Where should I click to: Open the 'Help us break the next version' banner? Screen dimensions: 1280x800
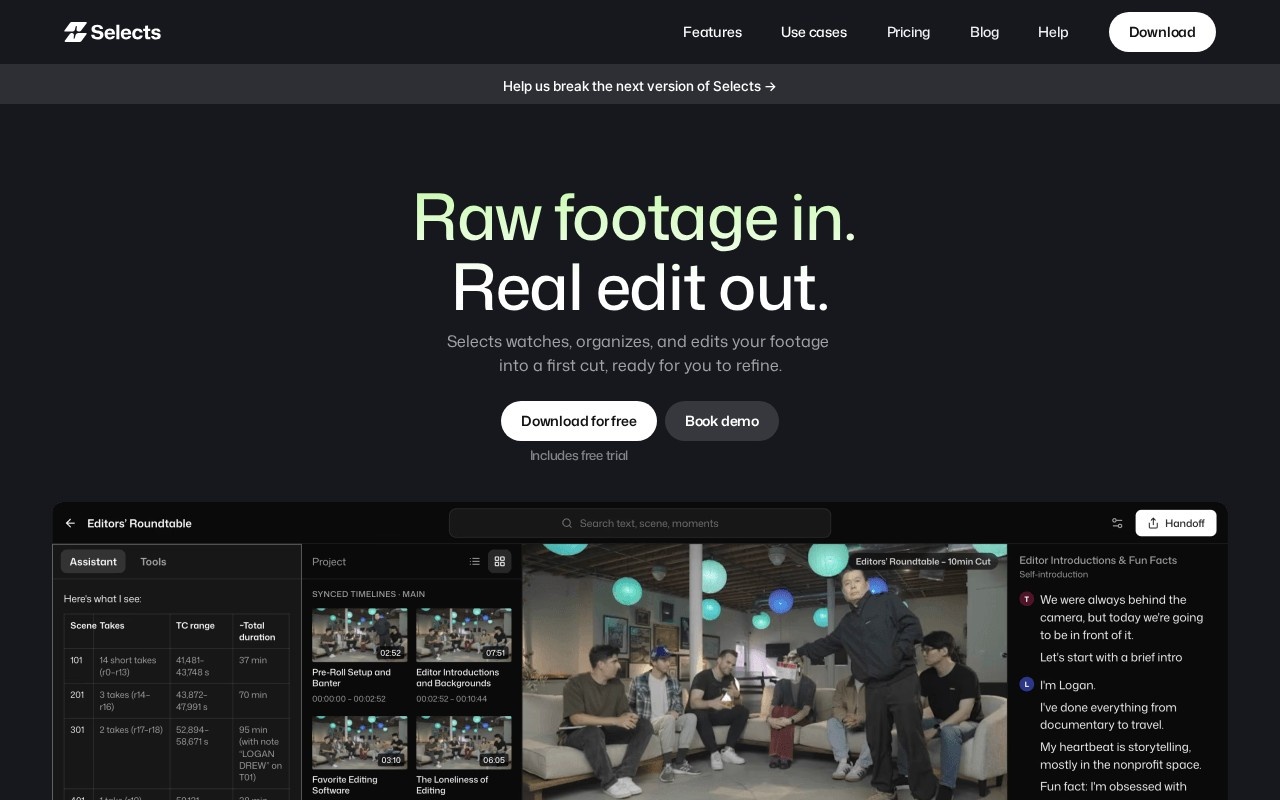click(x=640, y=86)
